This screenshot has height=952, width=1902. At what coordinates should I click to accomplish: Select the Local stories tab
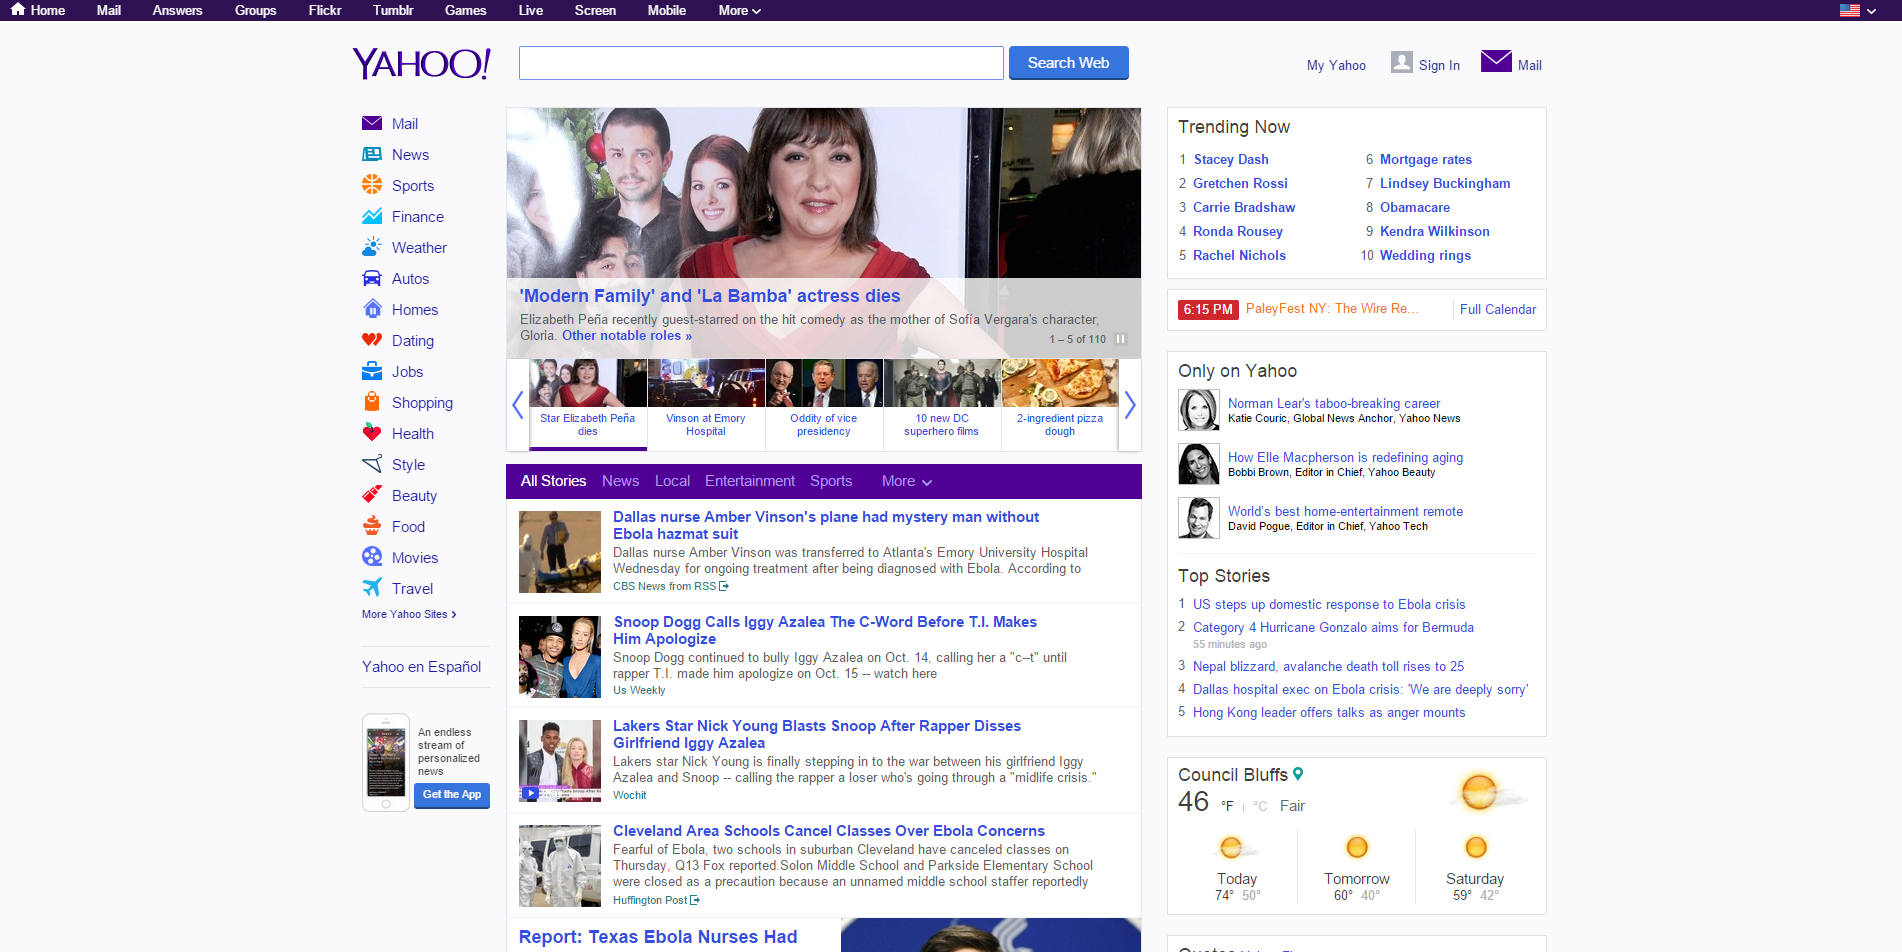click(x=672, y=481)
